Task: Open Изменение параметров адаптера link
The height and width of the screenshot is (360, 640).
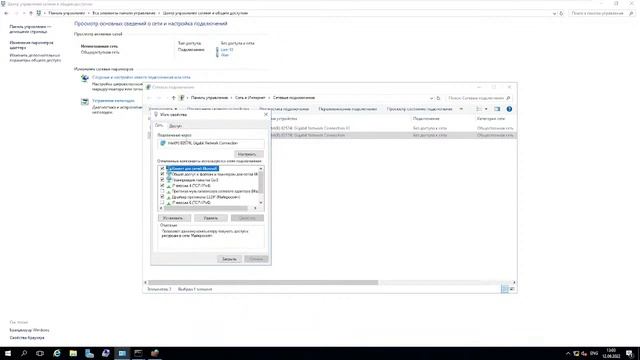Action: click(x=31, y=45)
